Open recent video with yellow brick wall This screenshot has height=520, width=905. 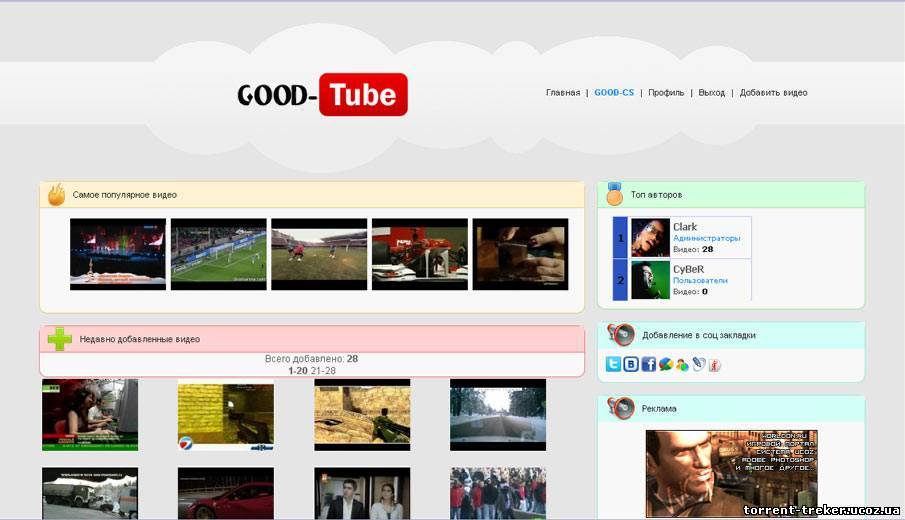tap(226, 415)
